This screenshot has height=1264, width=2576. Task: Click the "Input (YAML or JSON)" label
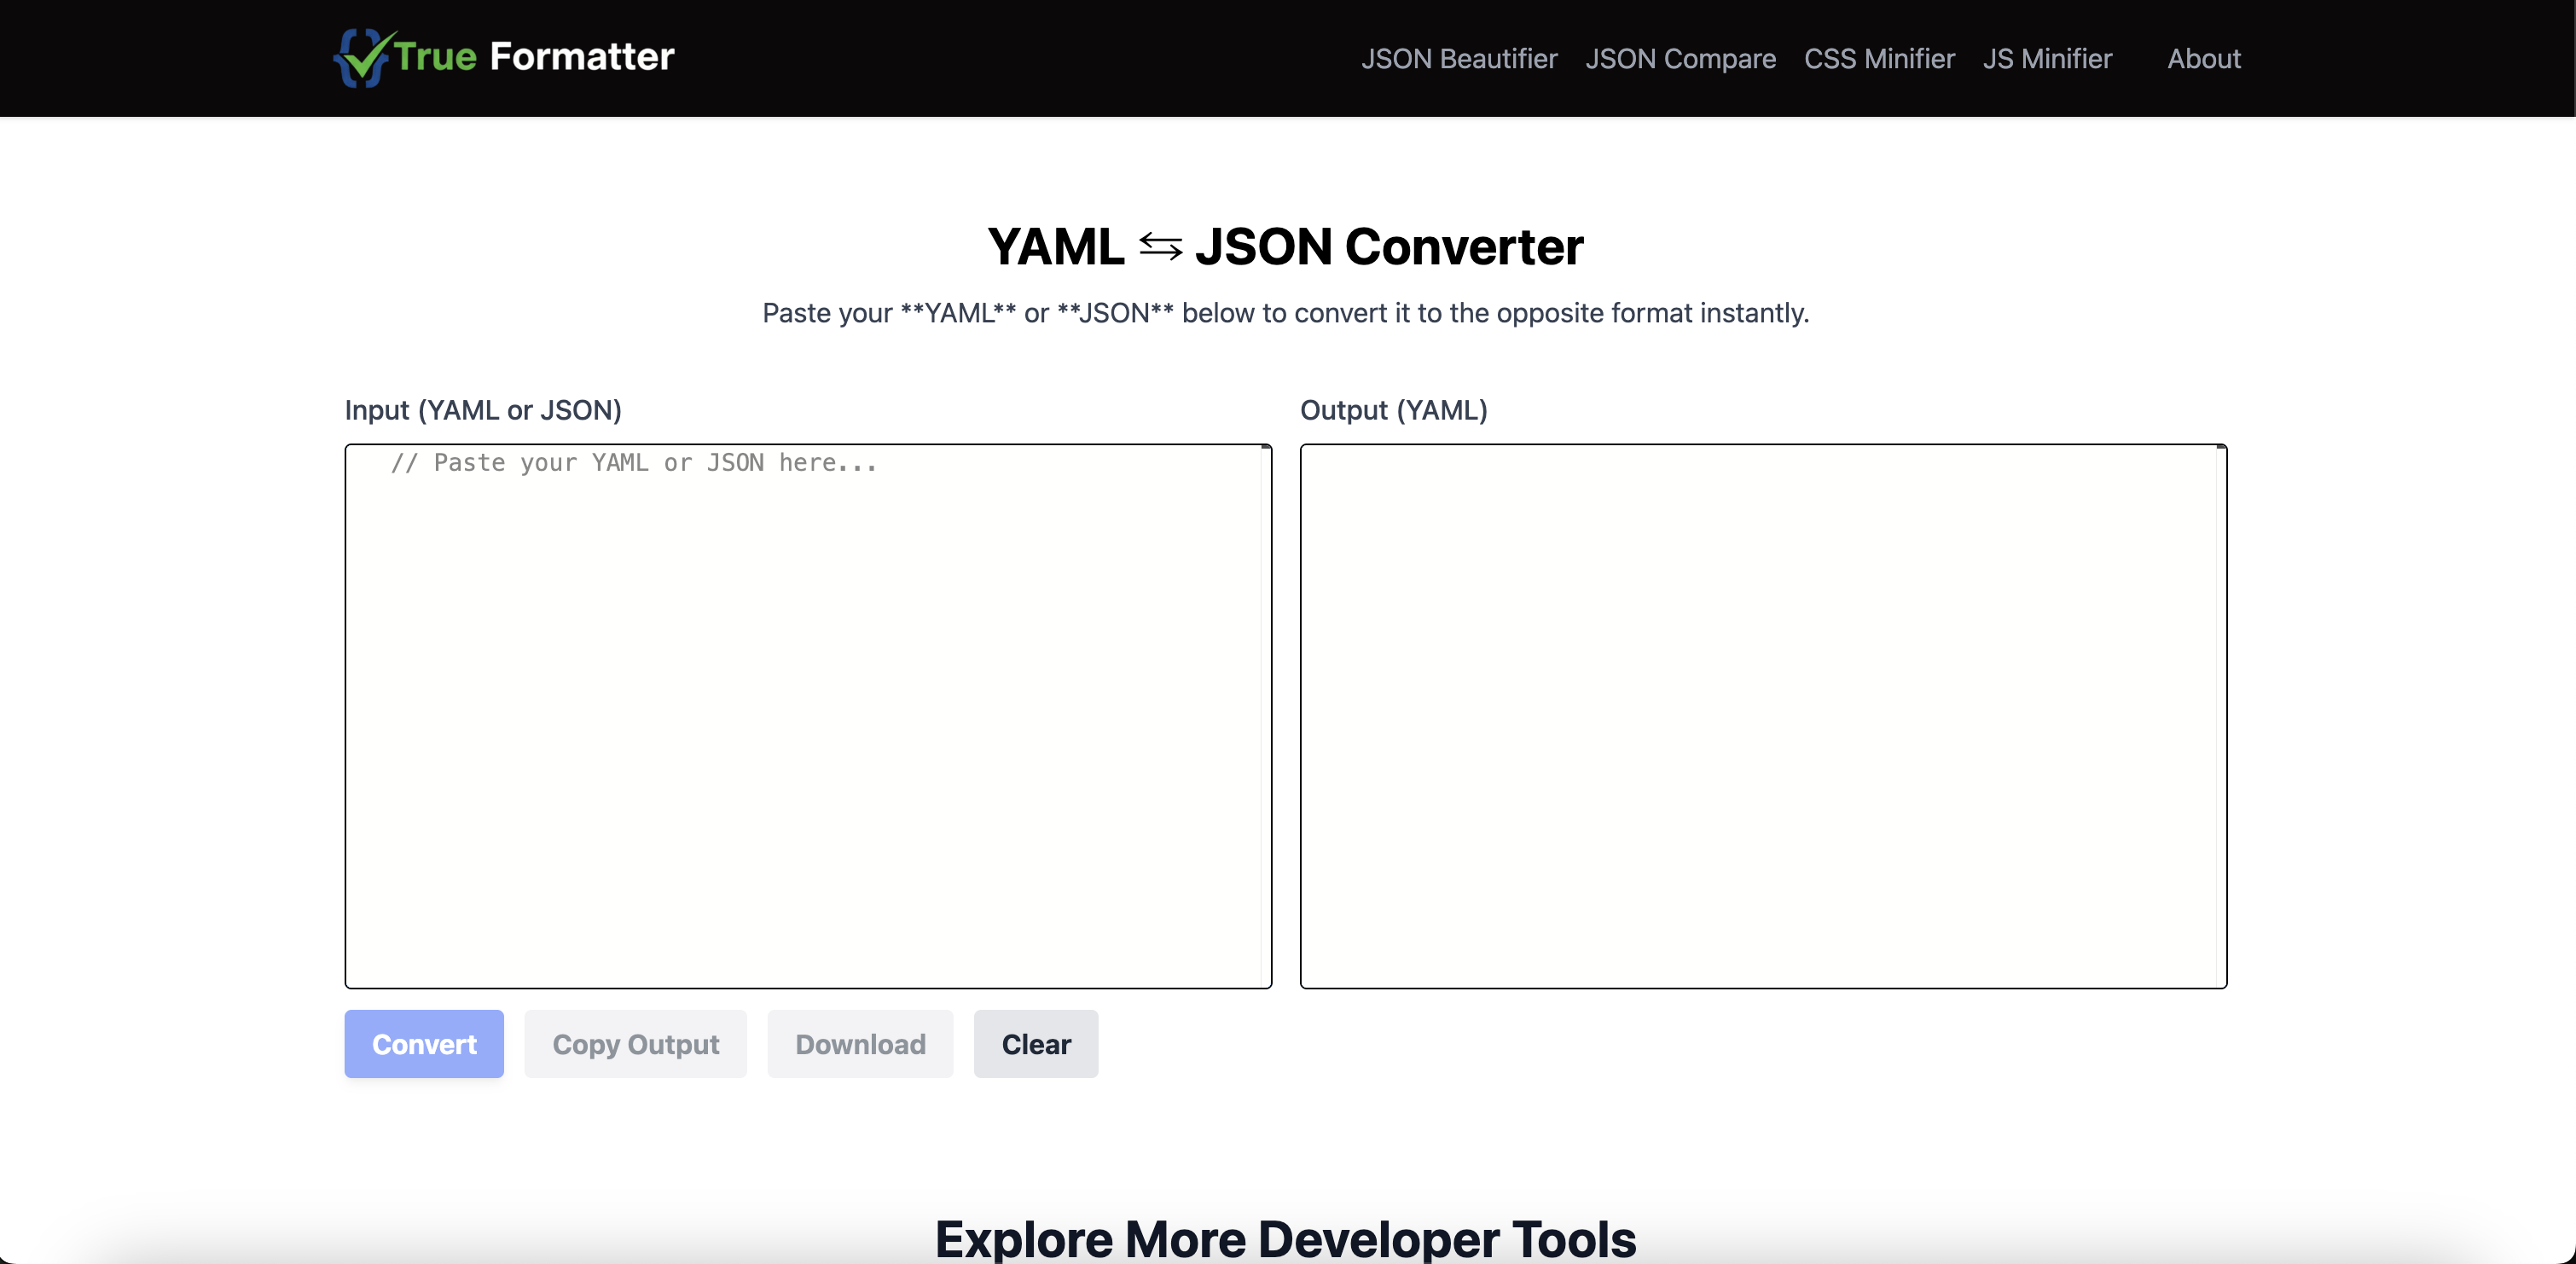click(483, 410)
